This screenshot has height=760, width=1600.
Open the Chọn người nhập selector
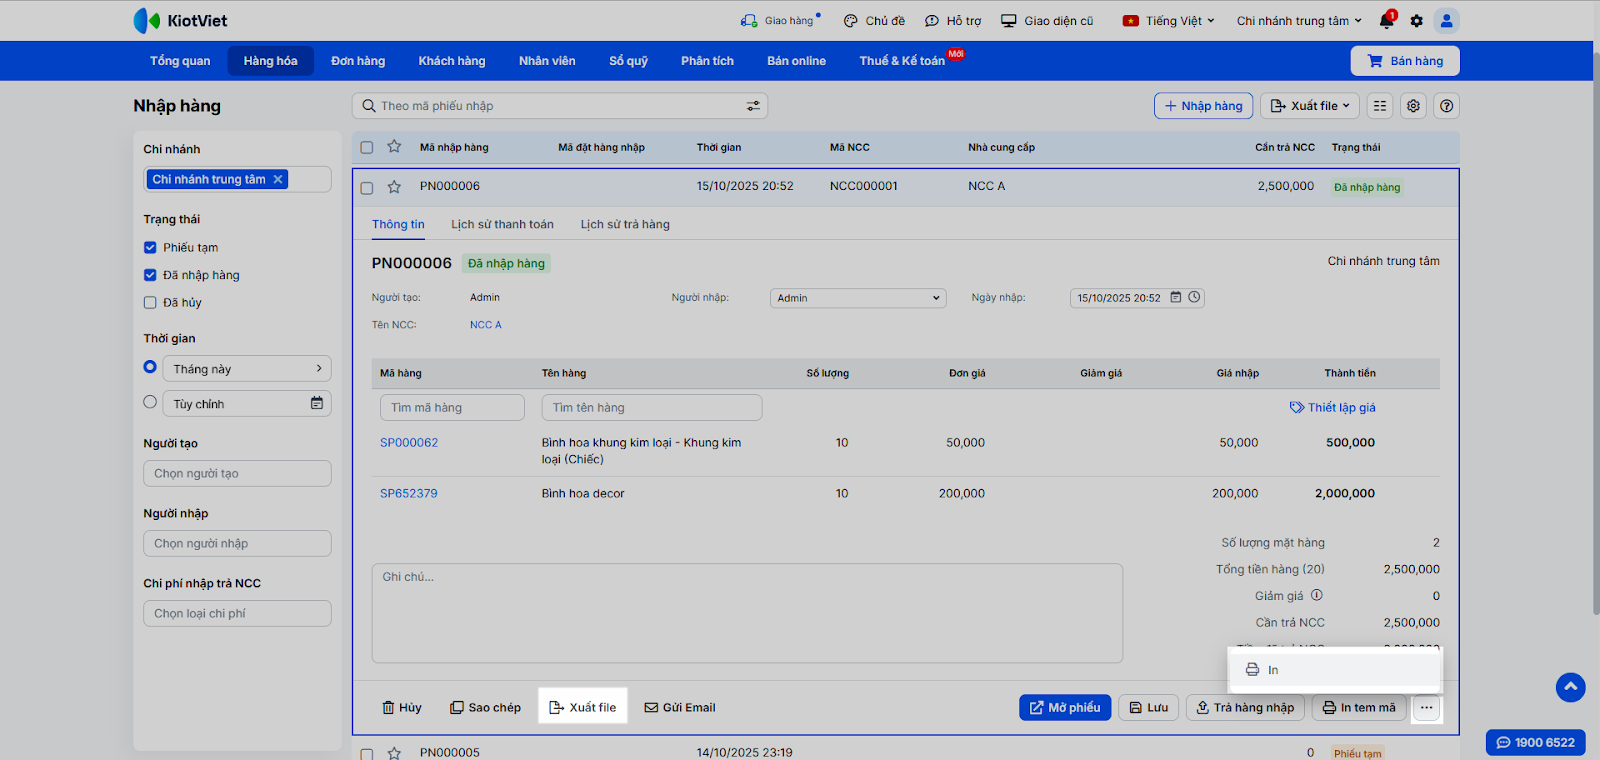tap(237, 543)
